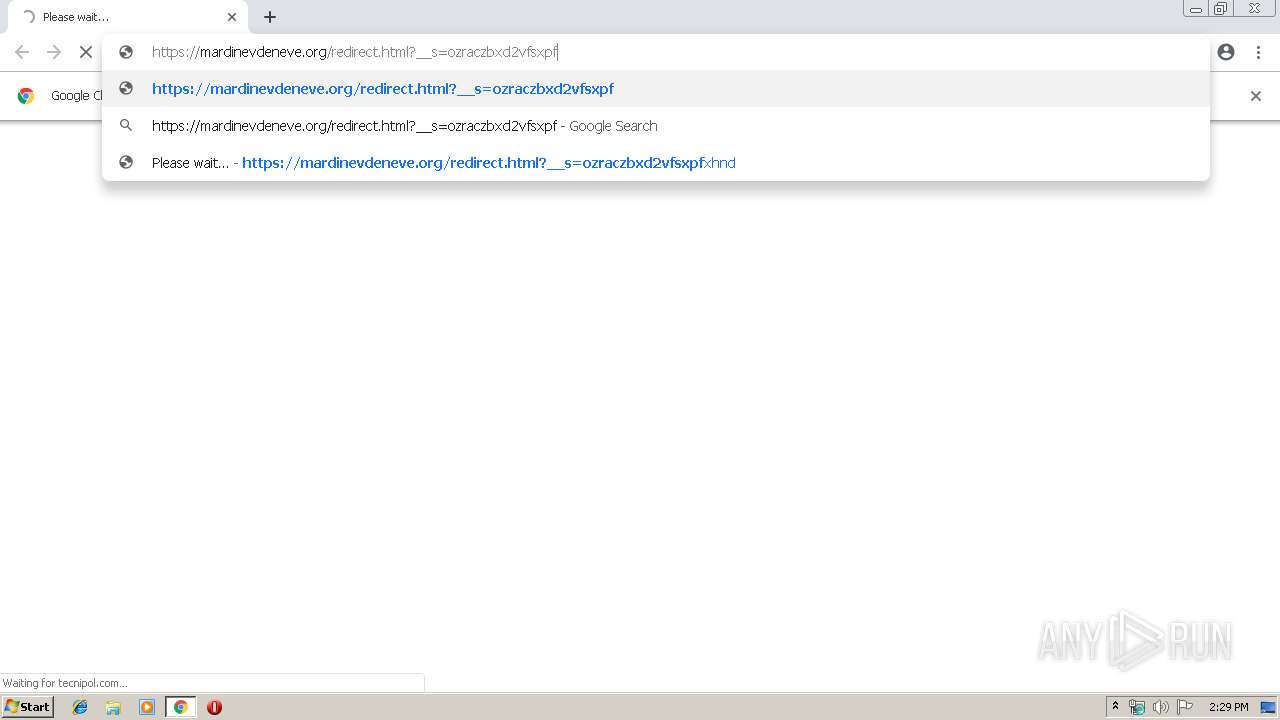
Task: Open the red Opera taskbar icon
Action: (214, 707)
